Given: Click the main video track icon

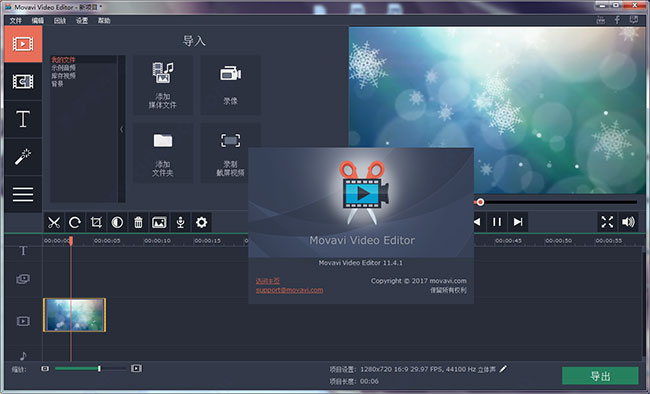Looking at the screenshot, I should point(23,321).
